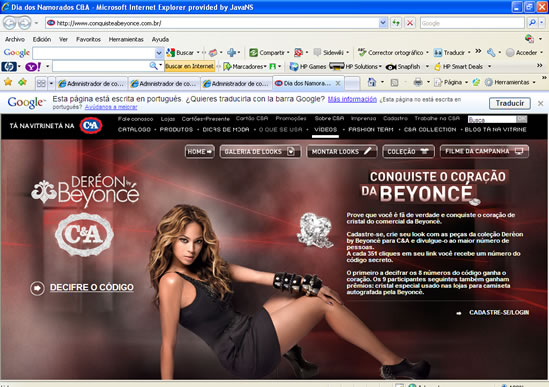
Task: Click the Refresh page icon
Action: (x=396, y=23)
